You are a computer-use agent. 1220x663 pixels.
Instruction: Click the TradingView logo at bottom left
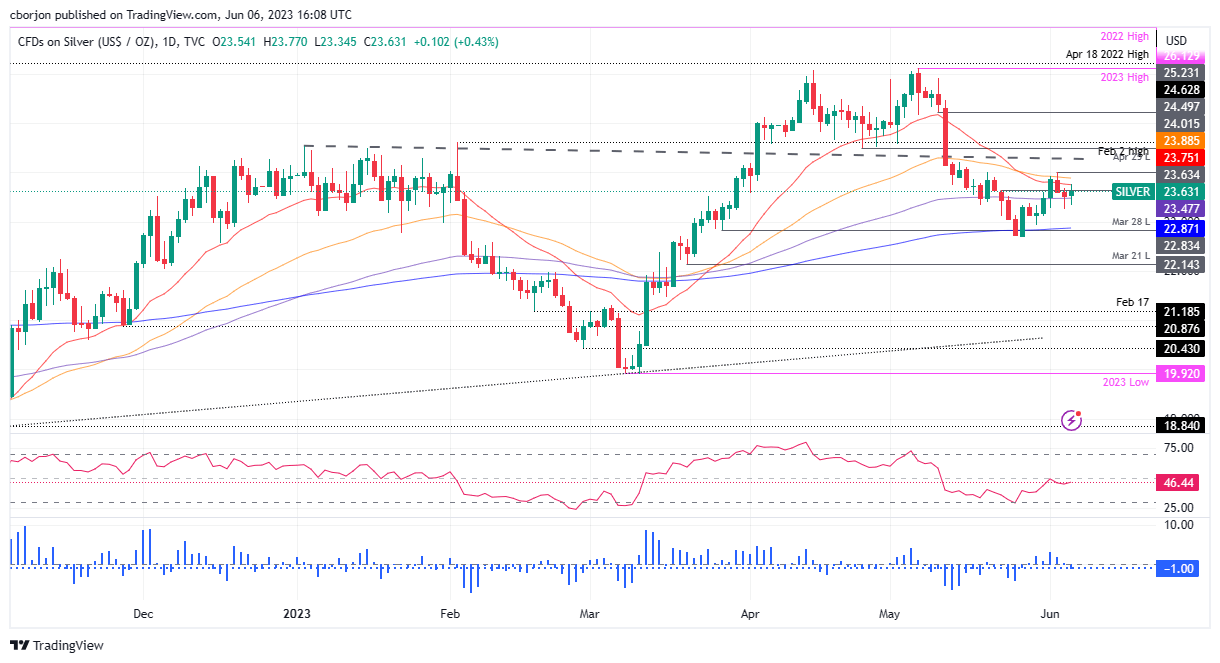[55, 646]
